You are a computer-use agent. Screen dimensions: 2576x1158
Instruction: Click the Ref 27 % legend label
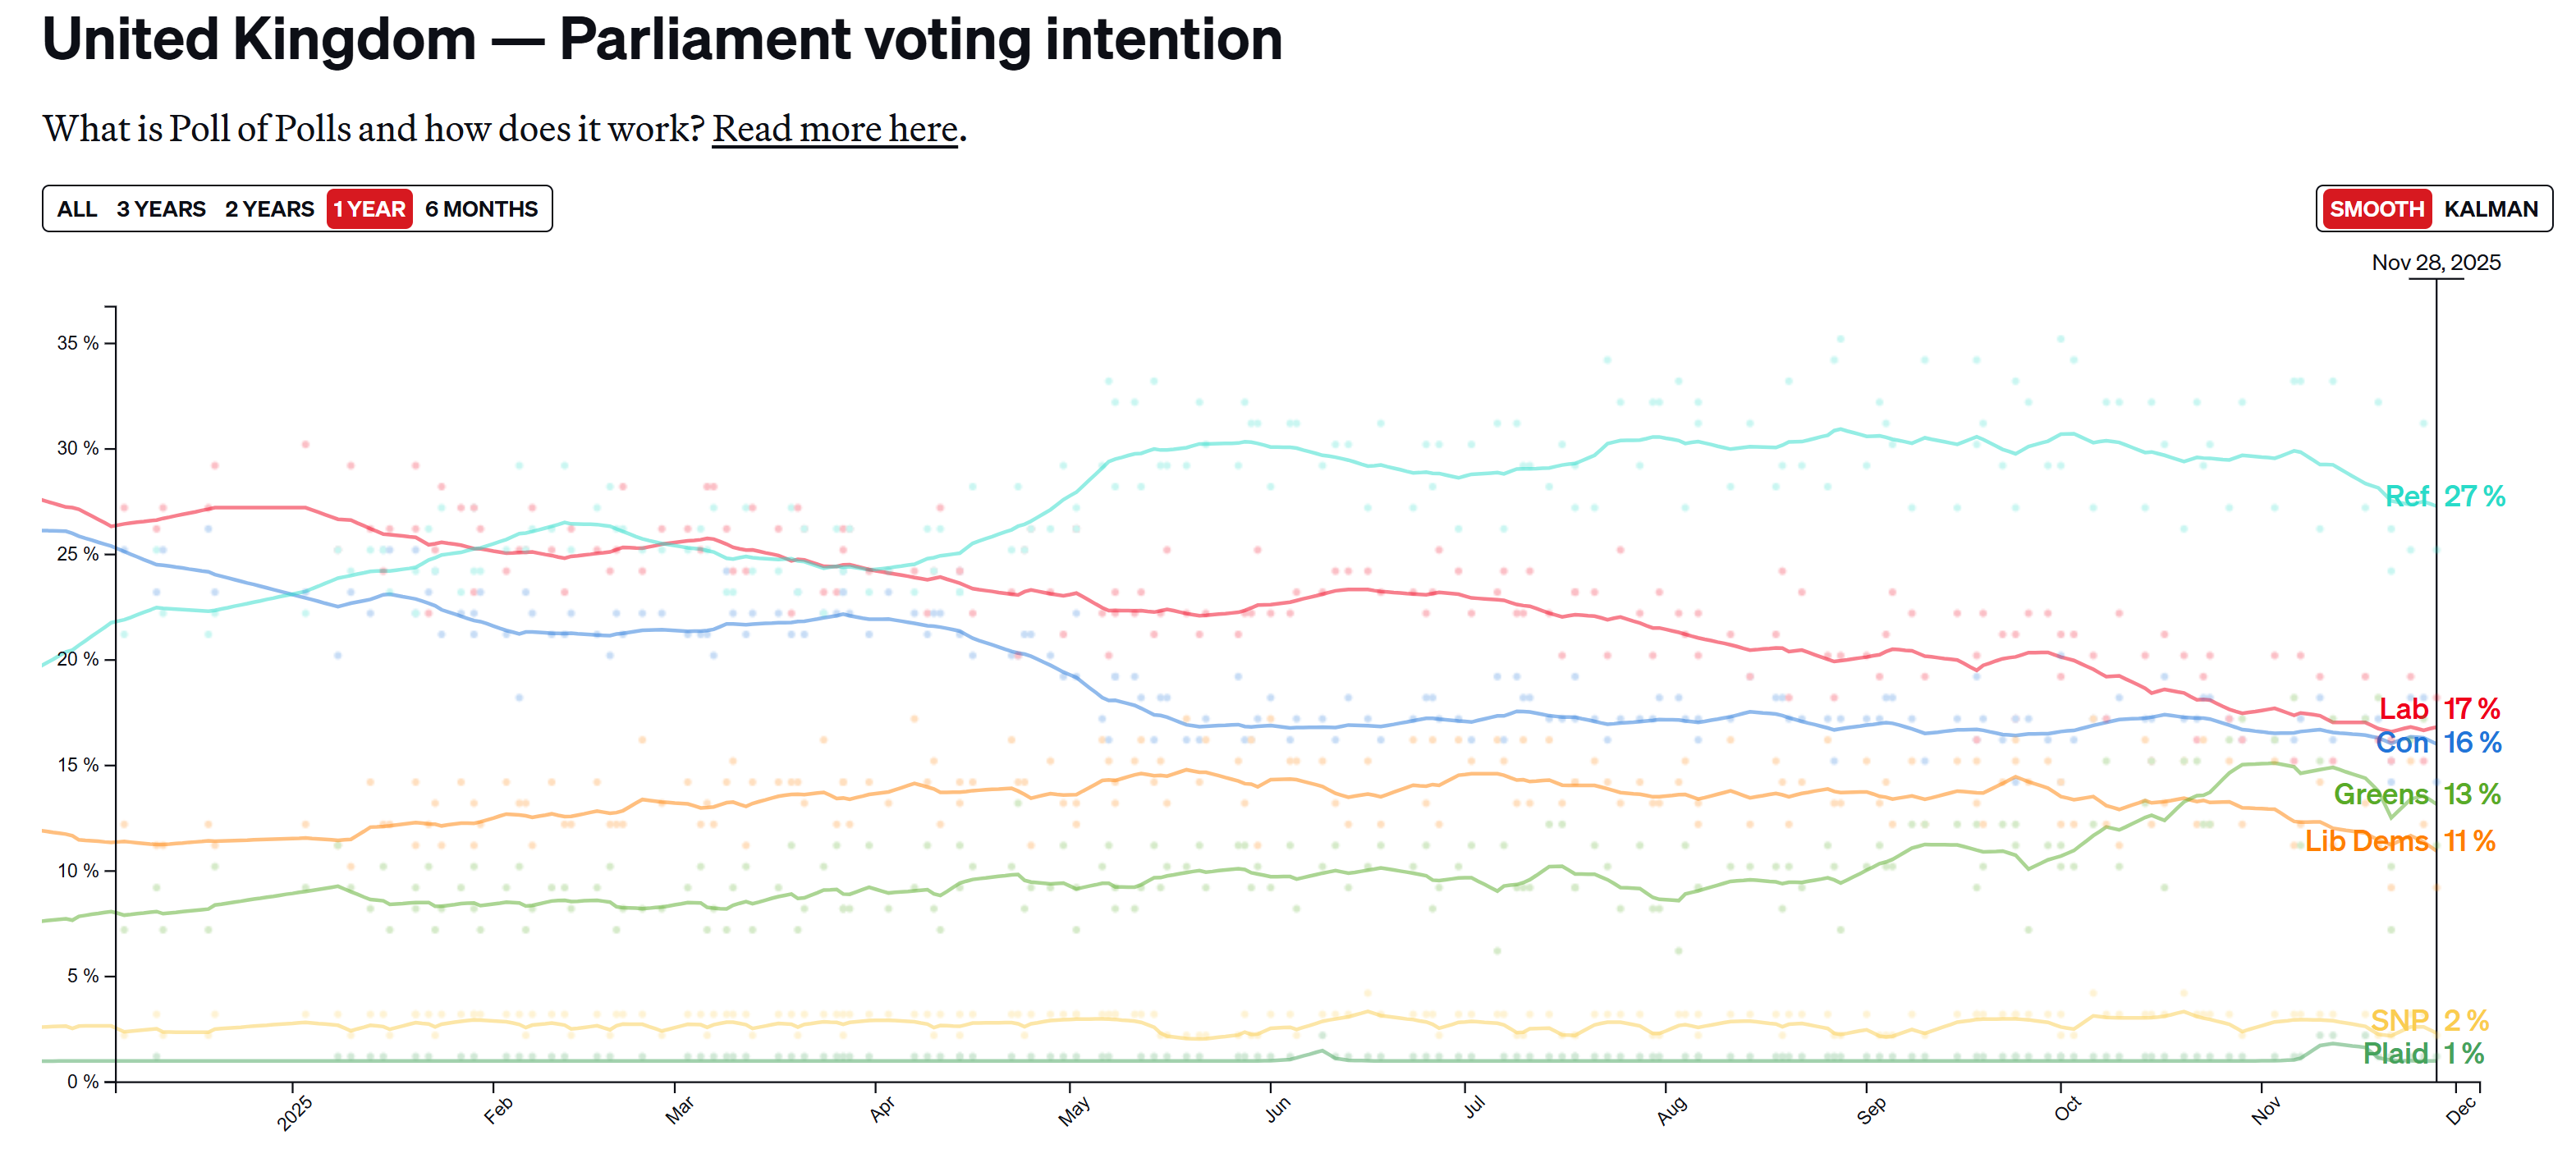(x=2444, y=496)
